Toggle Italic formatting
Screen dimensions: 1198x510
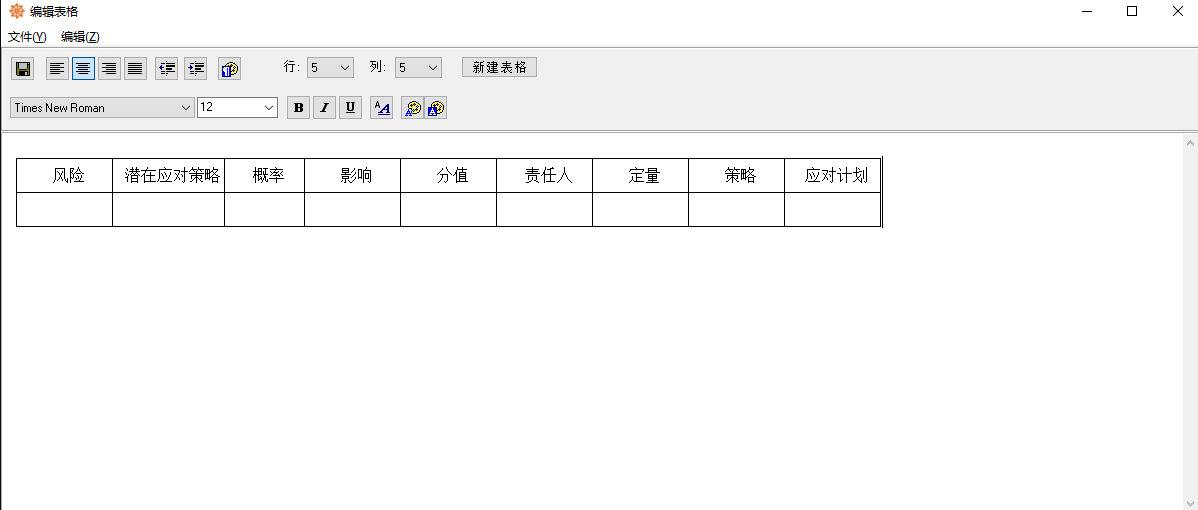pyautogui.click(x=324, y=108)
